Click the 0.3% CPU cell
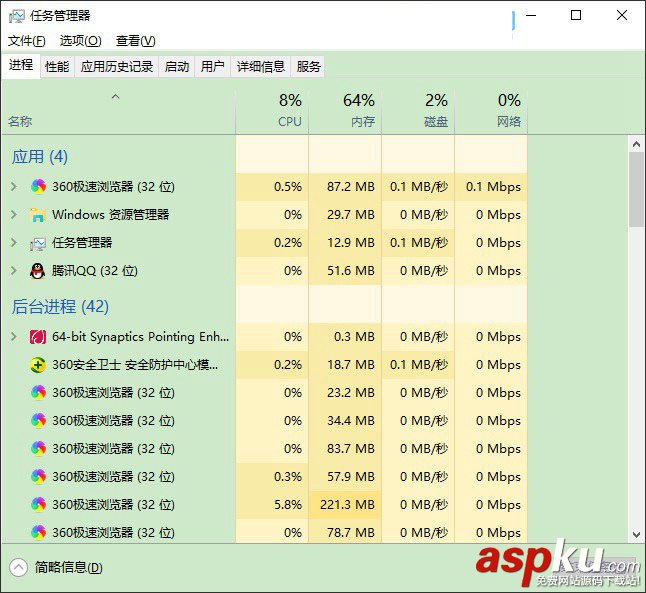 point(272,477)
